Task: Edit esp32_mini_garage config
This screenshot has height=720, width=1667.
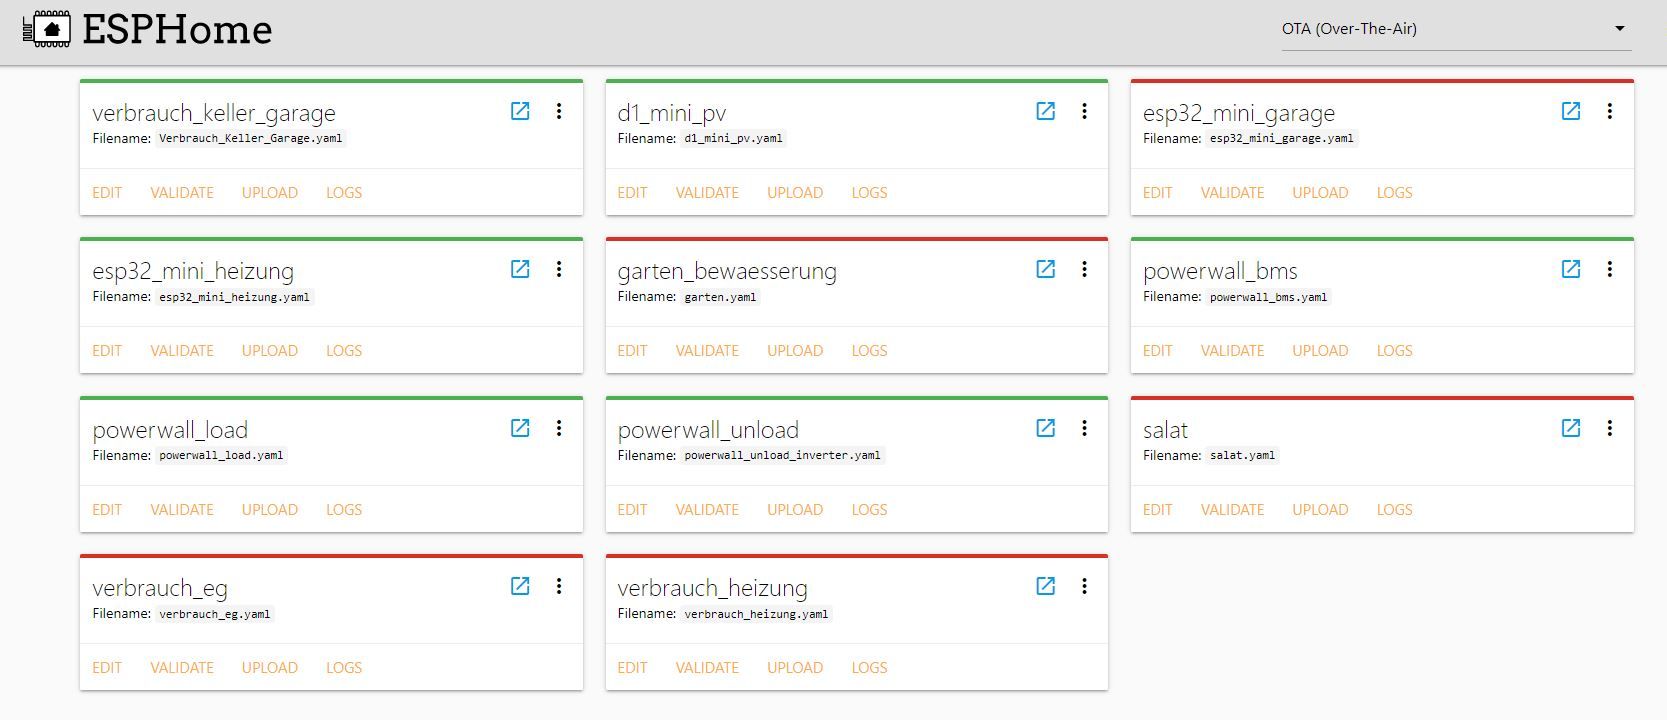Action: coord(1157,193)
